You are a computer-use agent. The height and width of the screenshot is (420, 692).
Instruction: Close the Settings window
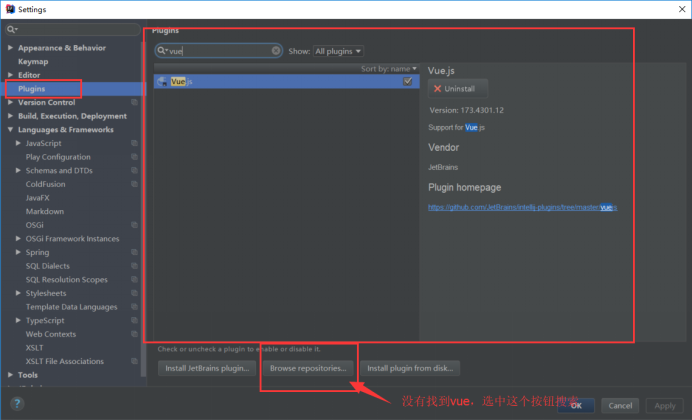click(682, 9)
